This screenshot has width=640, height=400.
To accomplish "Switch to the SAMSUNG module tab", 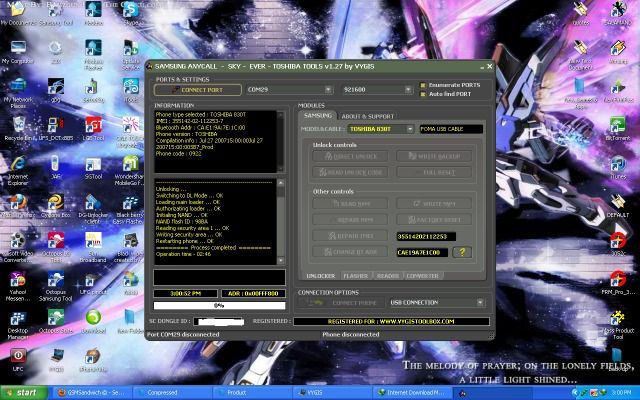I will (318, 116).
